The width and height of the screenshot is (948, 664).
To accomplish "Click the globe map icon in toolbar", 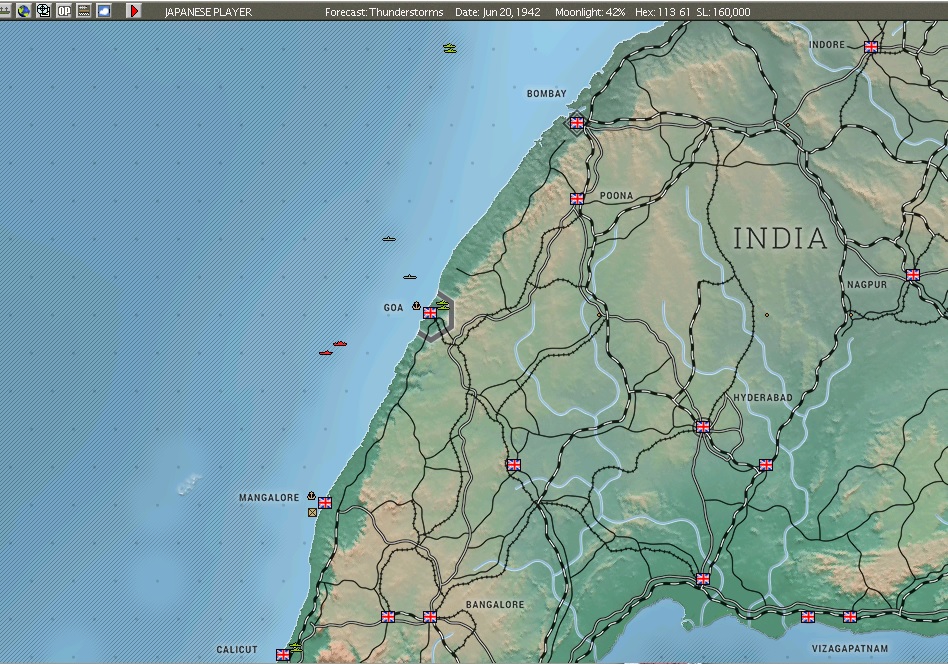I will point(23,10).
